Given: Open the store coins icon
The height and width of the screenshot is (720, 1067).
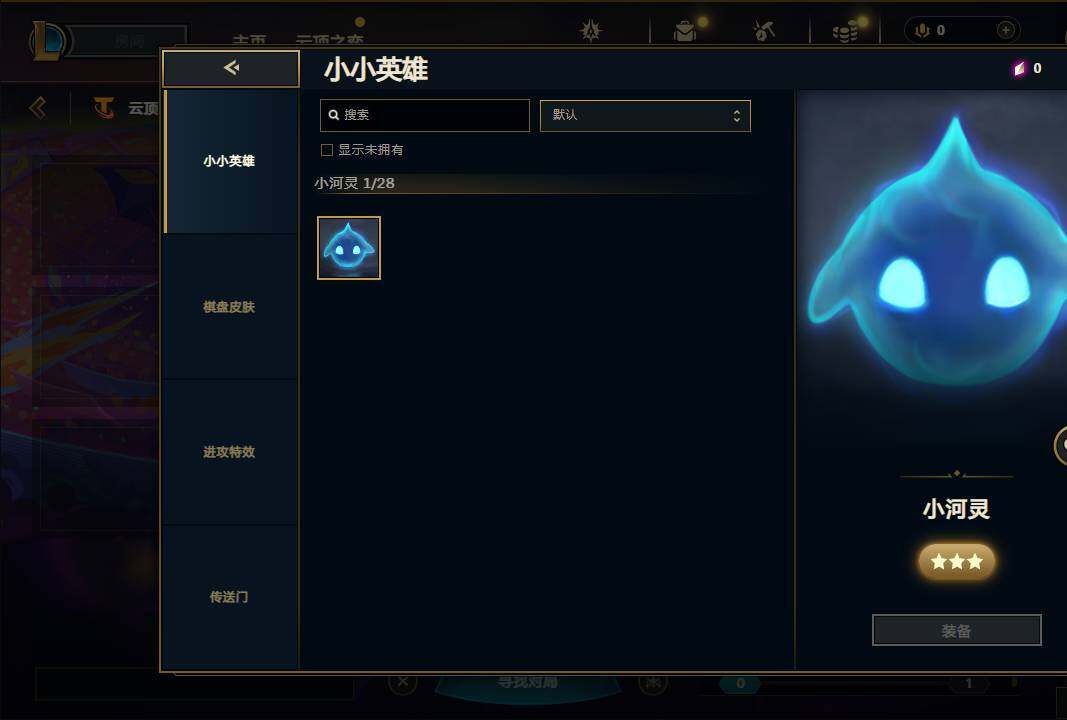Looking at the screenshot, I should point(844,31).
